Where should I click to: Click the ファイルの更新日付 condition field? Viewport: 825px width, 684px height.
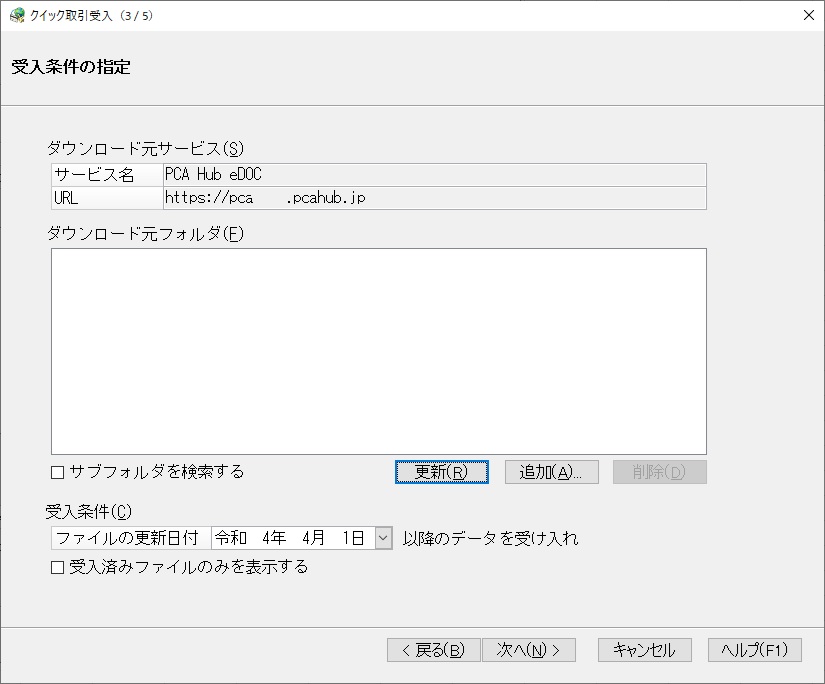(131, 538)
